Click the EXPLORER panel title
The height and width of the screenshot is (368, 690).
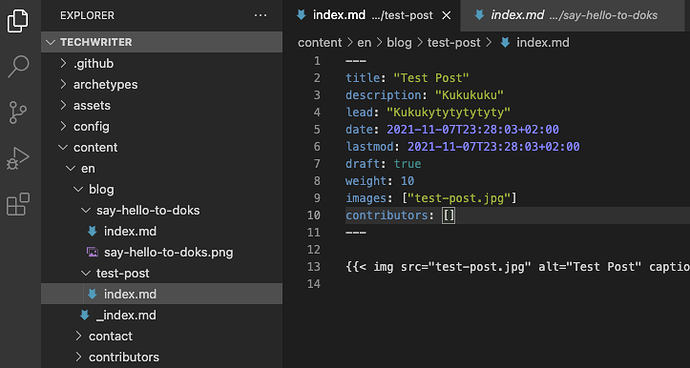[87, 15]
